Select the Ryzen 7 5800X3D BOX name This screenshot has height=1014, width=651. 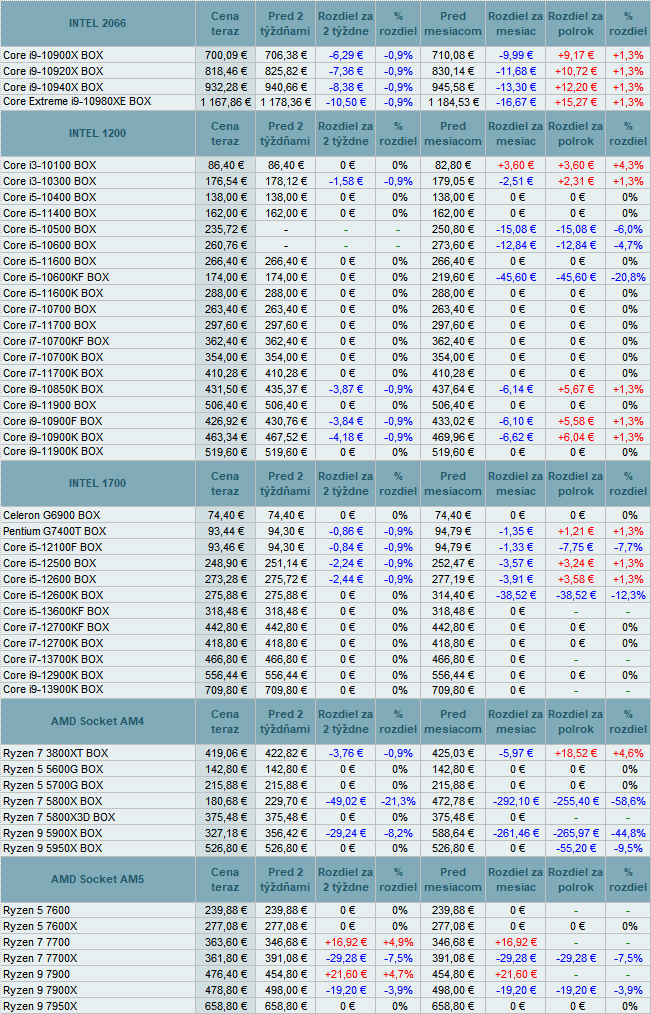[59, 817]
